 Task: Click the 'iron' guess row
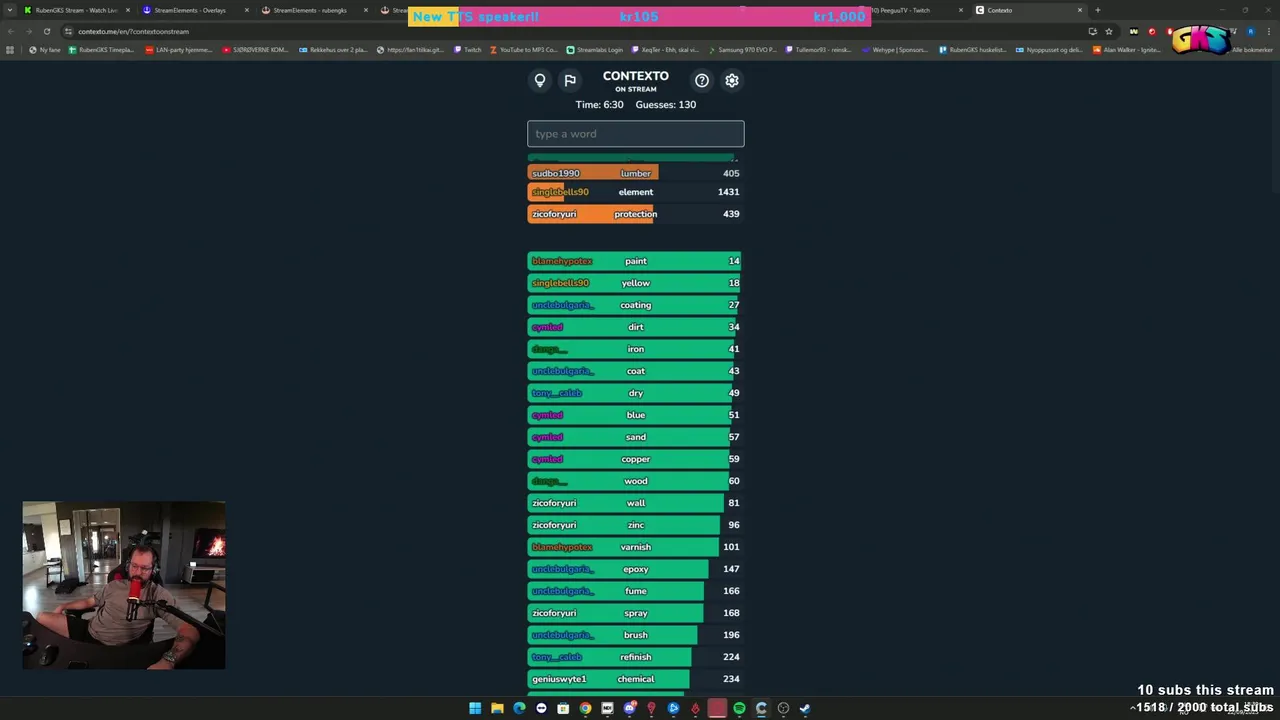tap(636, 349)
